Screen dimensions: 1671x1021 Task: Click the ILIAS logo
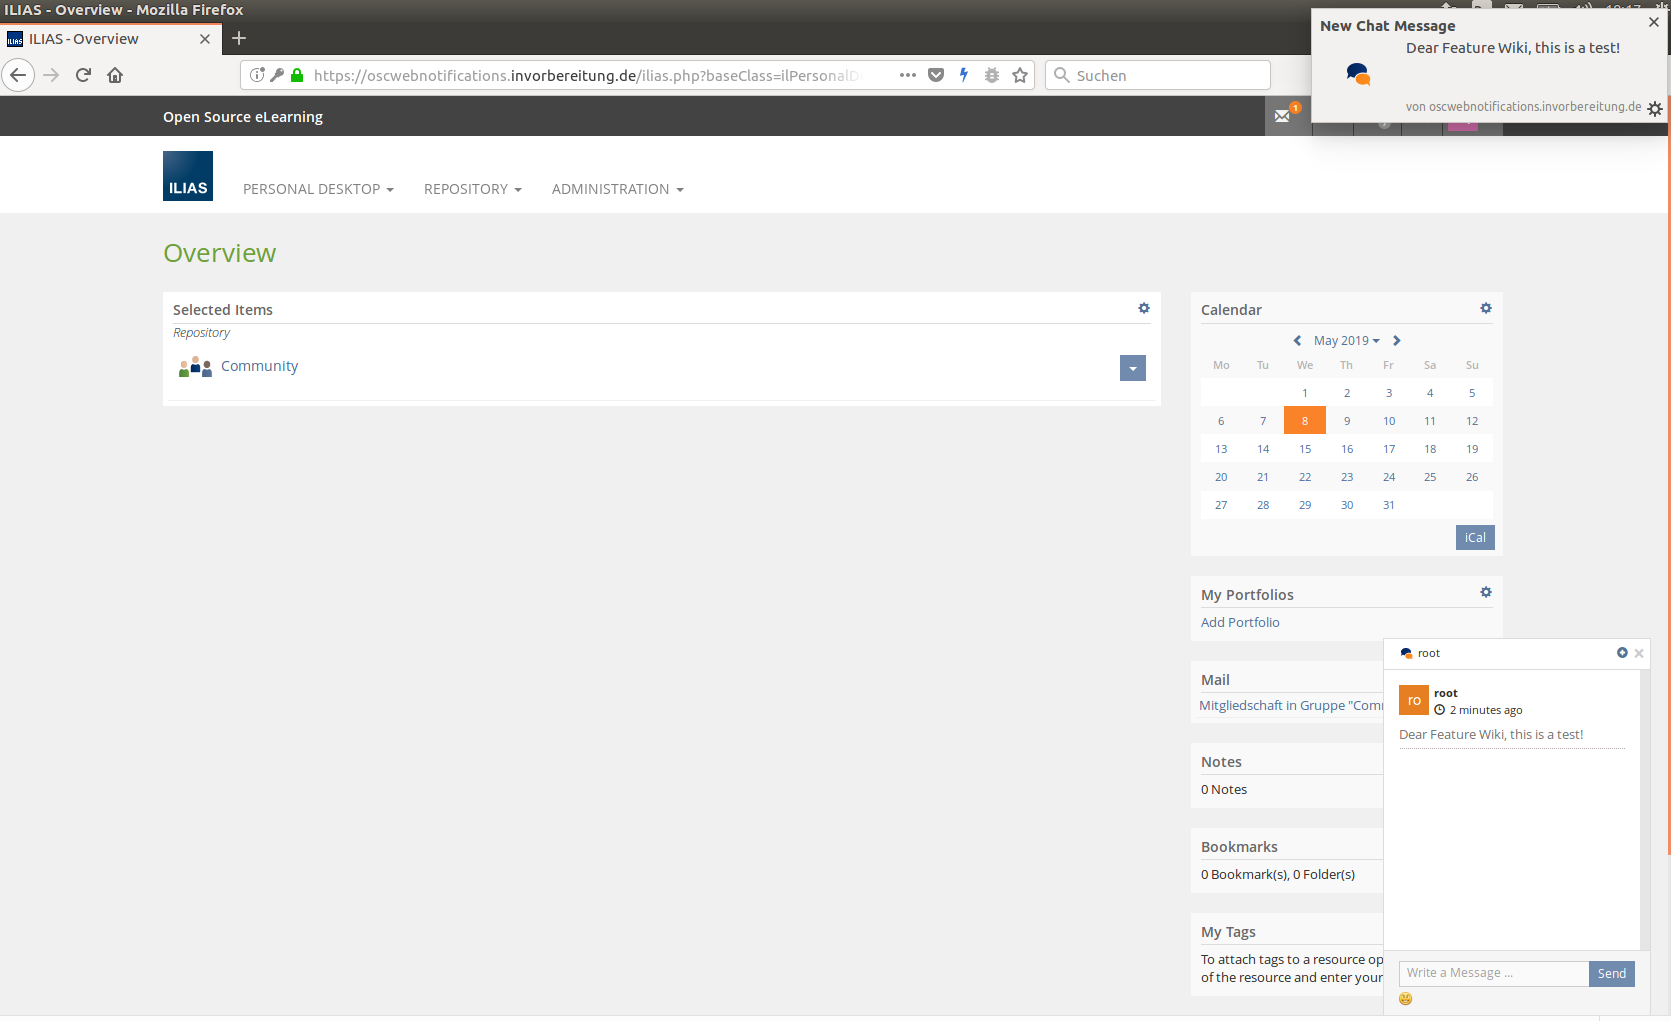pyautogui.click(x=188, y=176)
